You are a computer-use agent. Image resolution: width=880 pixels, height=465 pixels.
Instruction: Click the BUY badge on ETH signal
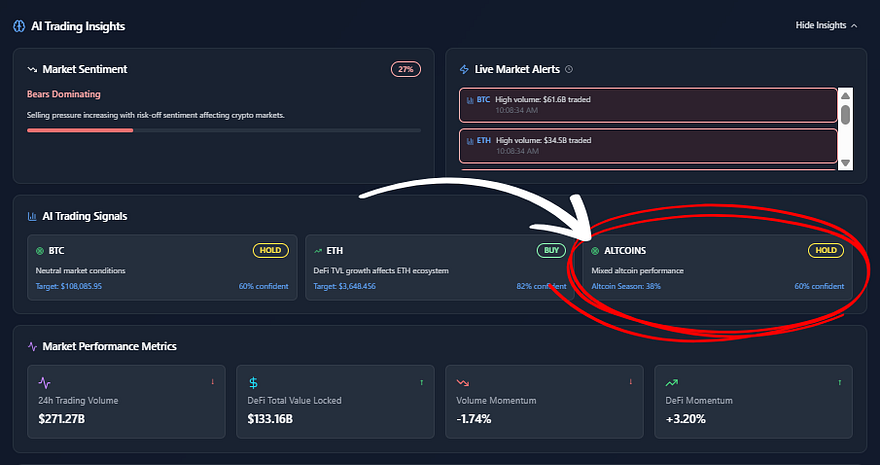tap(551, 250)
